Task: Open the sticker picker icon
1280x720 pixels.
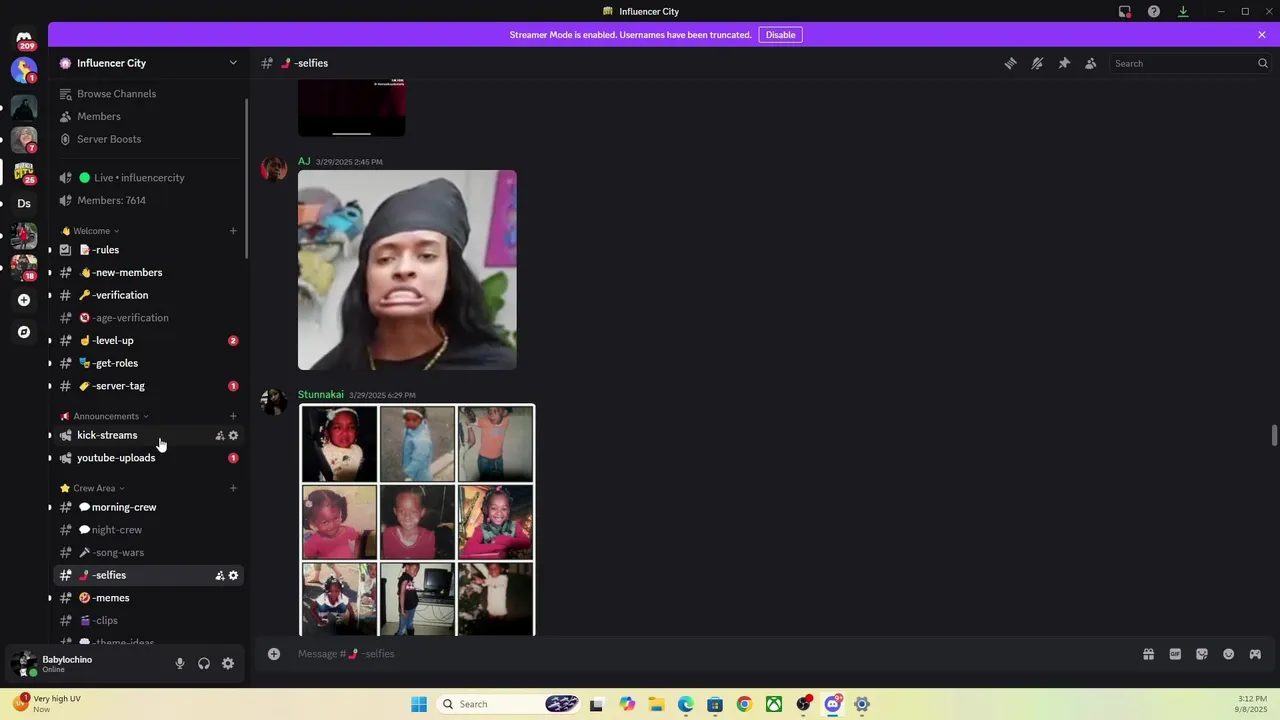Action: tap(1202, 654)
